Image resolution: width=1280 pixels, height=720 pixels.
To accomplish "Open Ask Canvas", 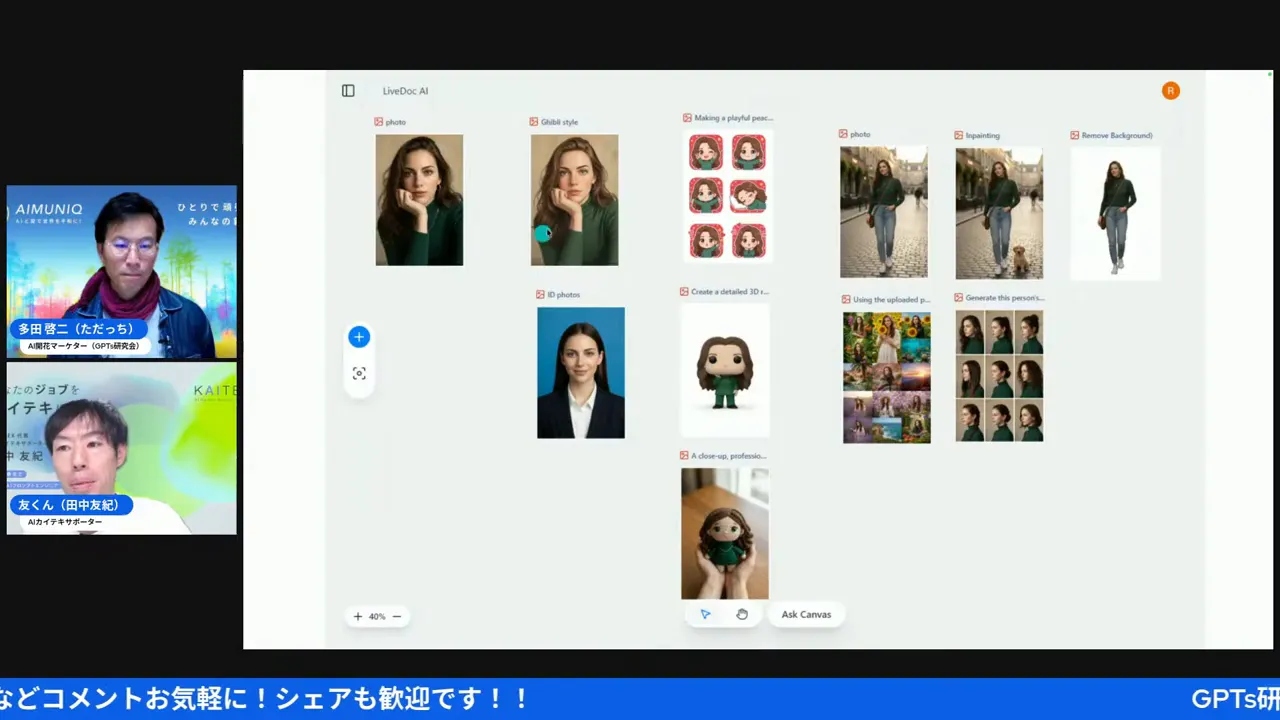I will pyautogui.click(x=806, y=613).
